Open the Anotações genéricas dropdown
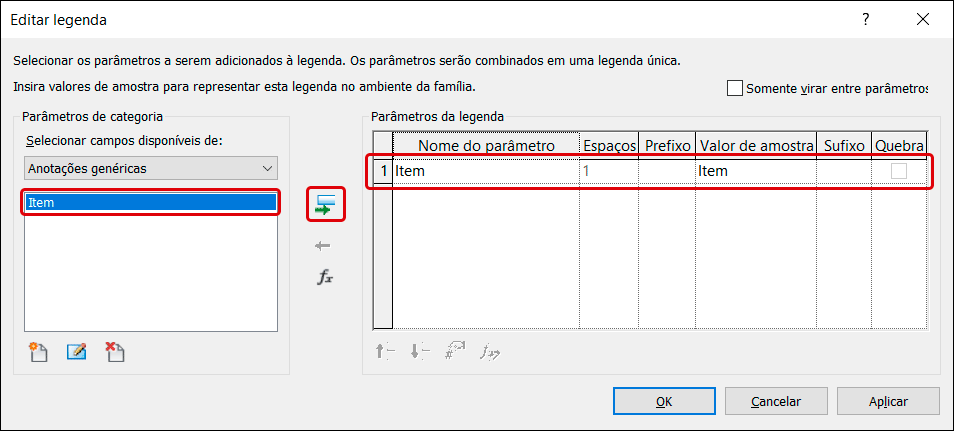 click(x=151, y=168)
